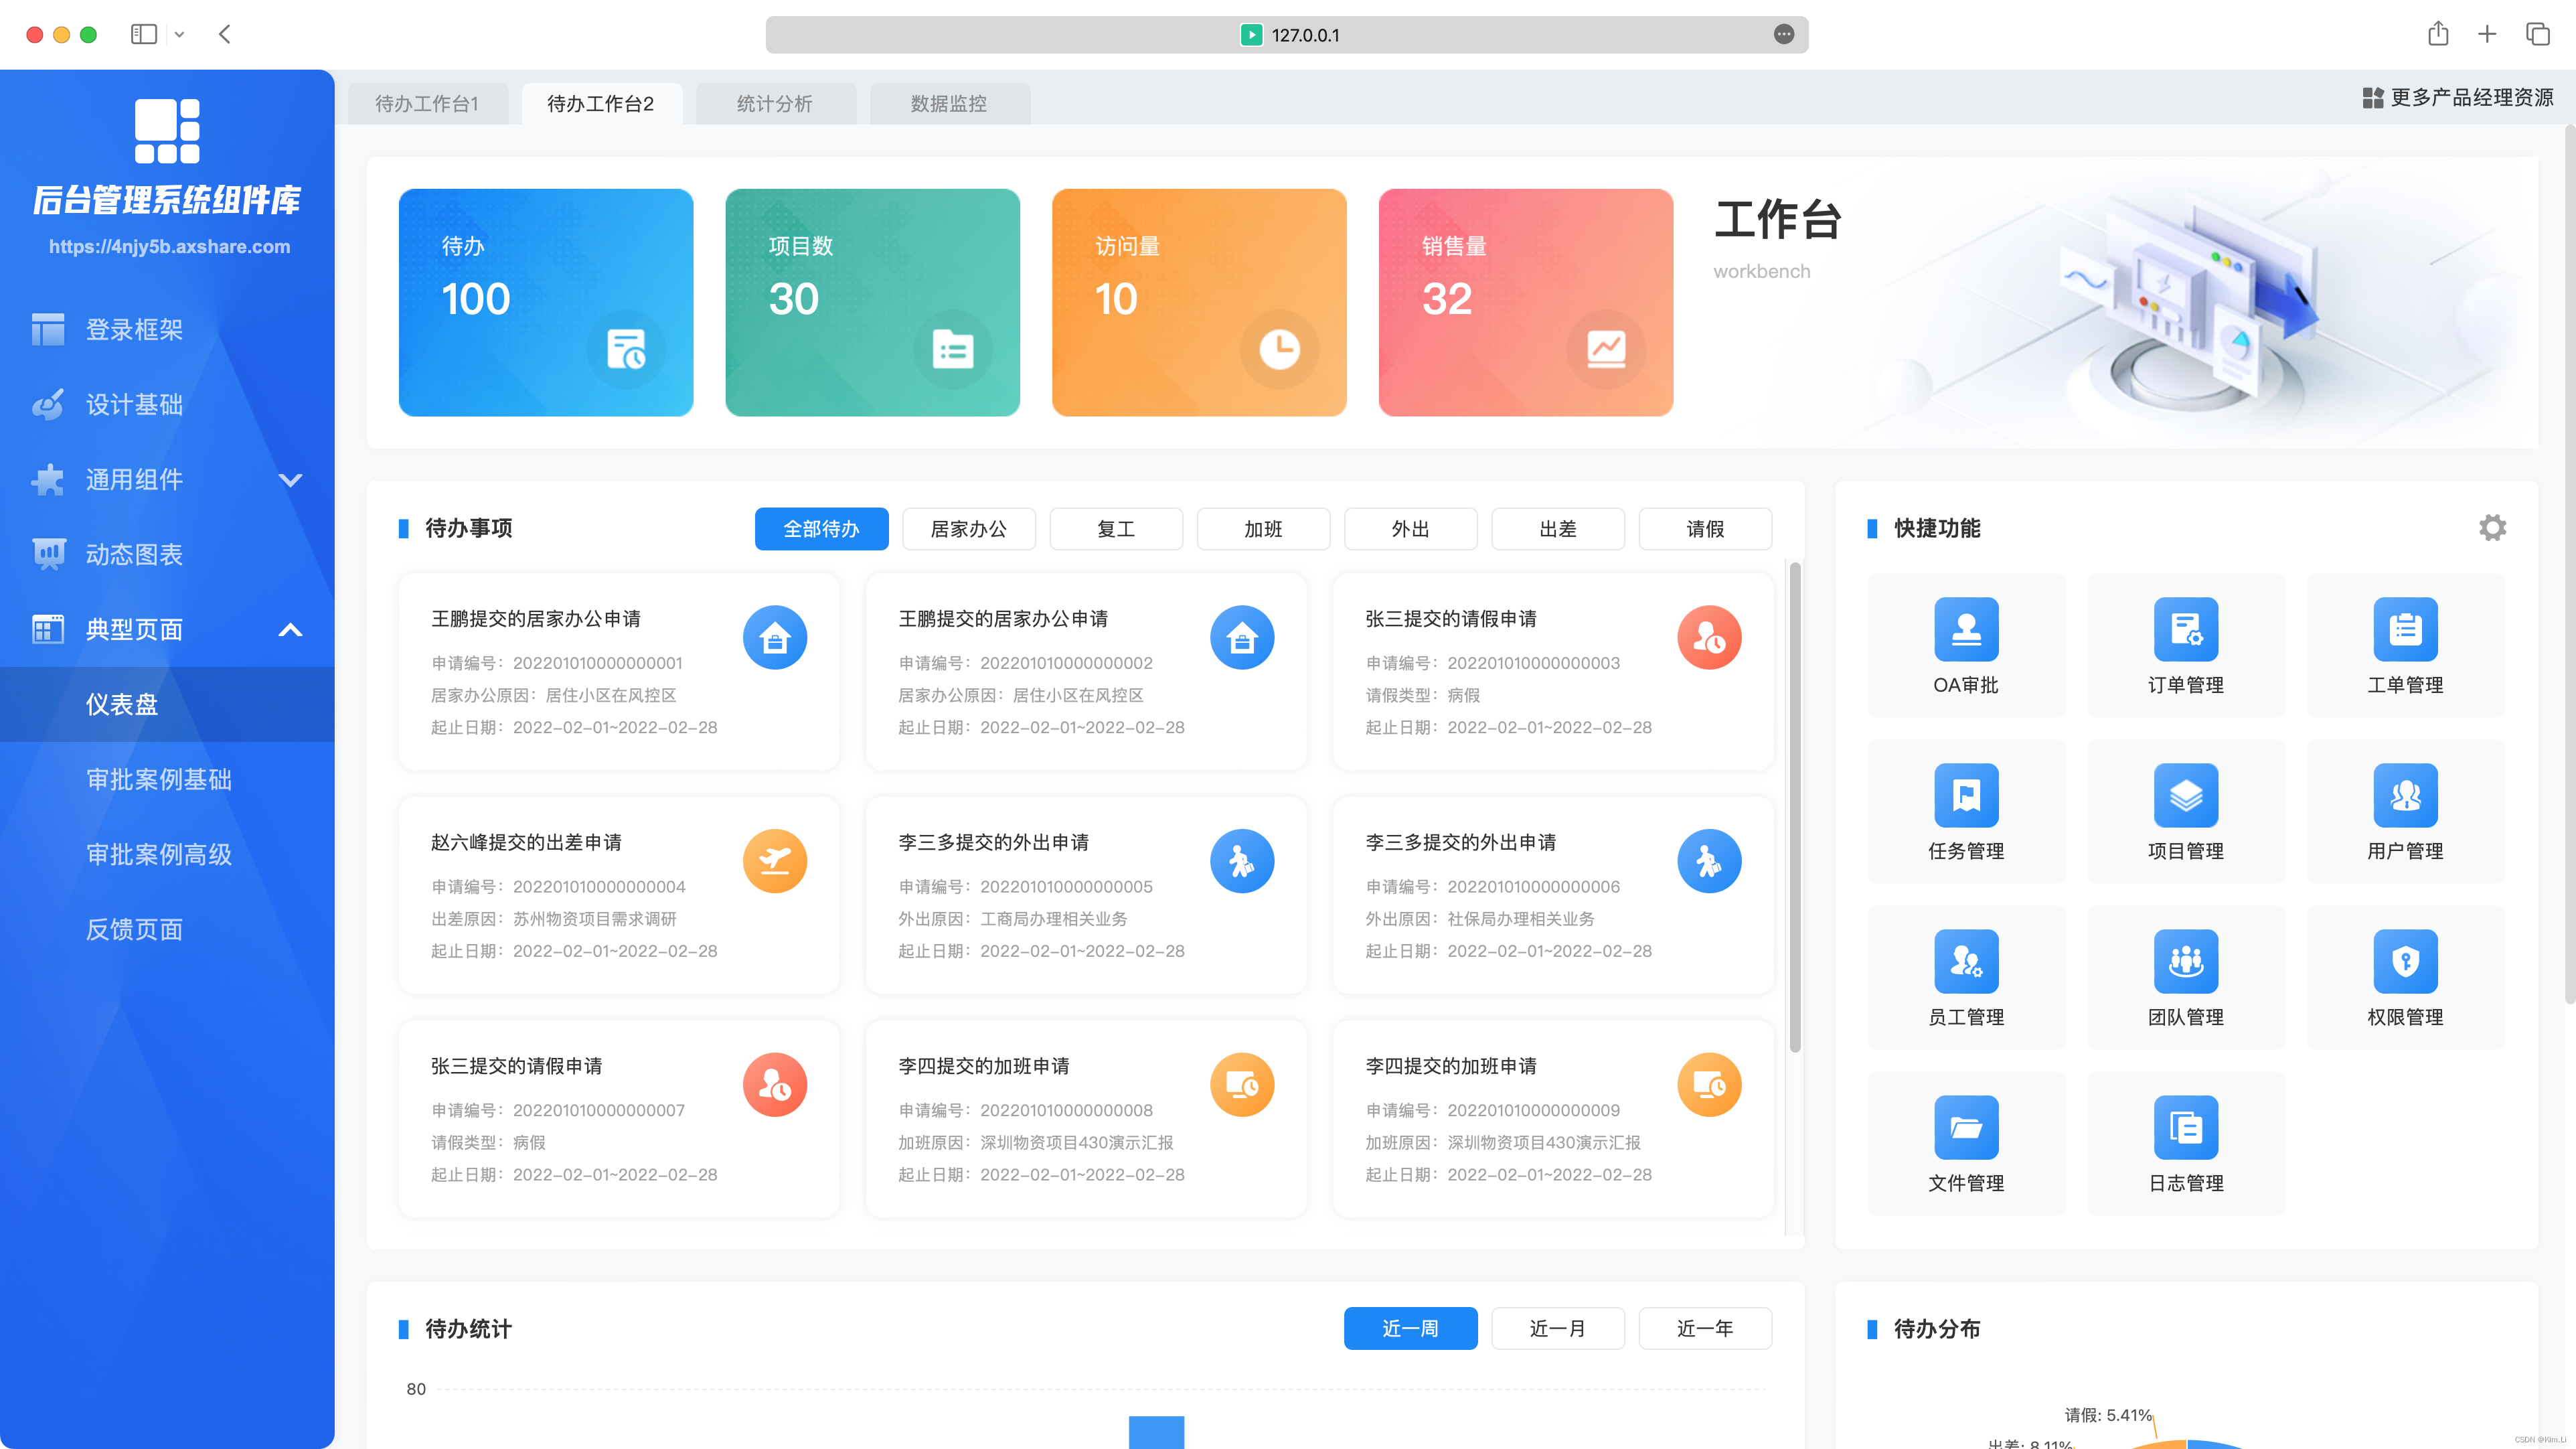The image size is (2576, 1449).
Task: Collapse the 典型页面 menu chevron
Action: click(x=290, y=630)
